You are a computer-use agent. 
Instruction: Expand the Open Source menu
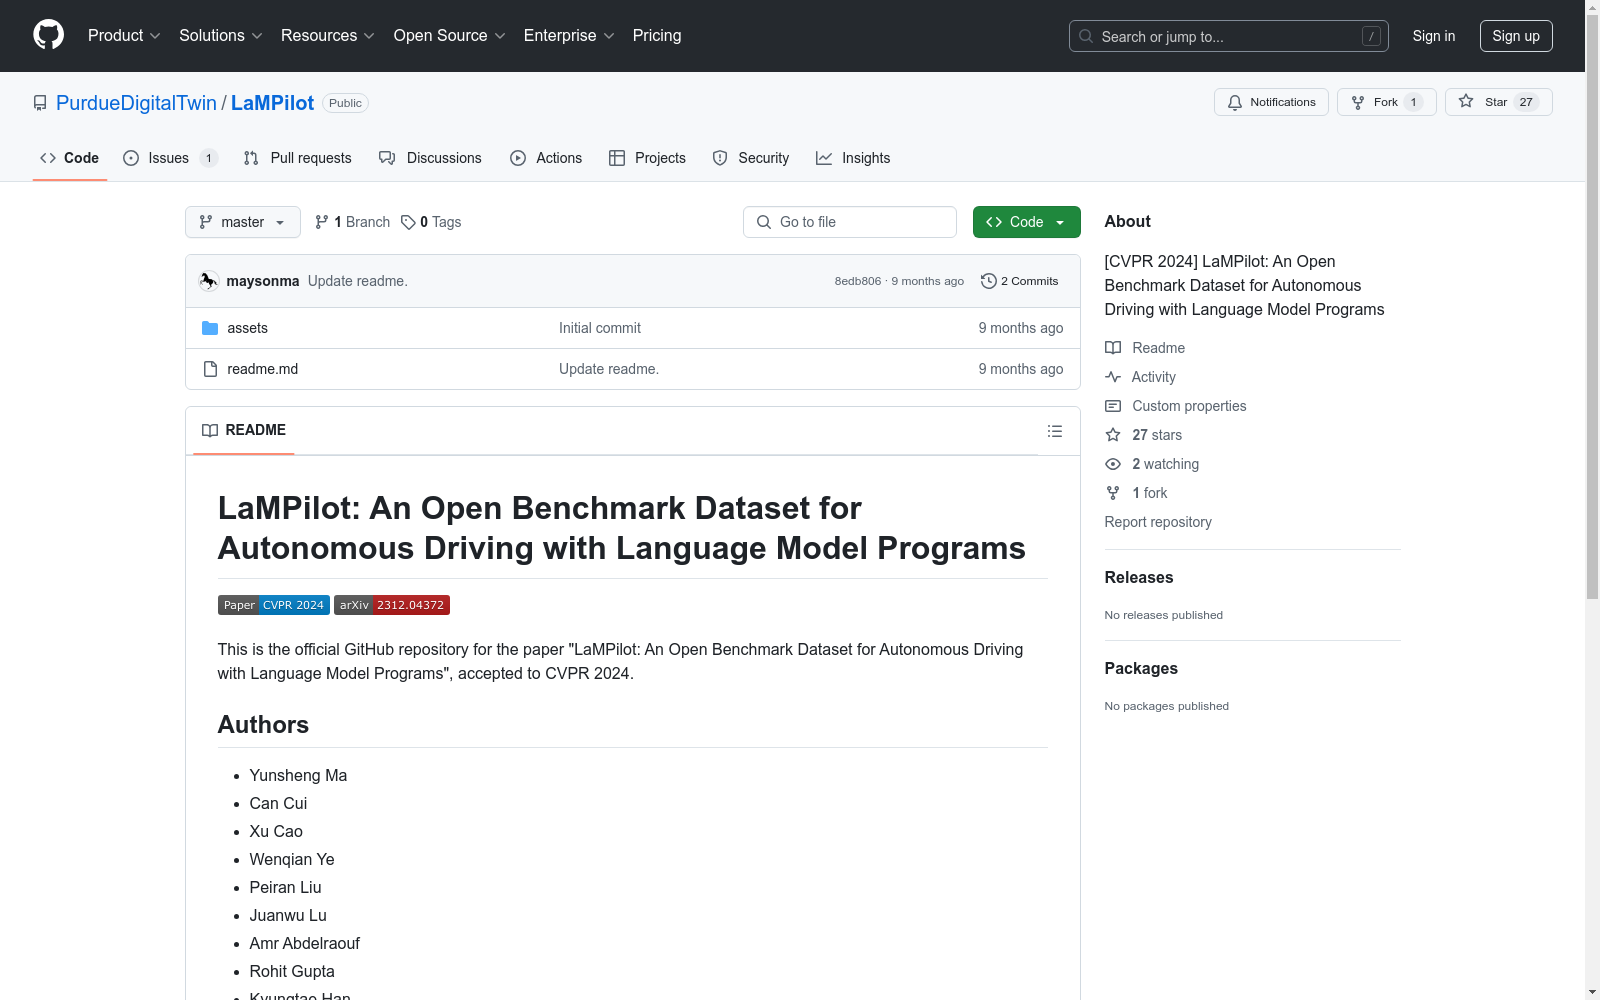450,35
